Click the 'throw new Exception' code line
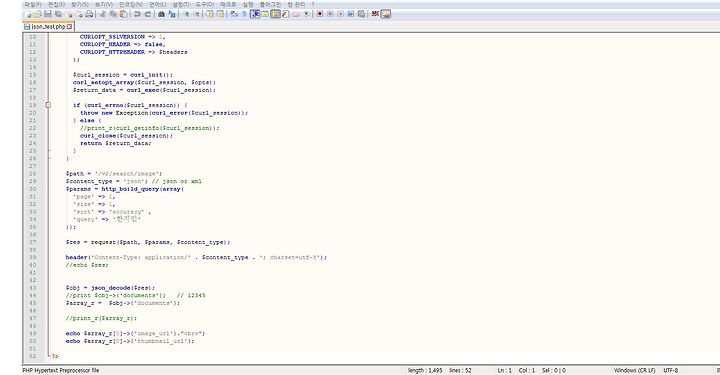Screen dimensions: 720x375 tap(164, 113)
